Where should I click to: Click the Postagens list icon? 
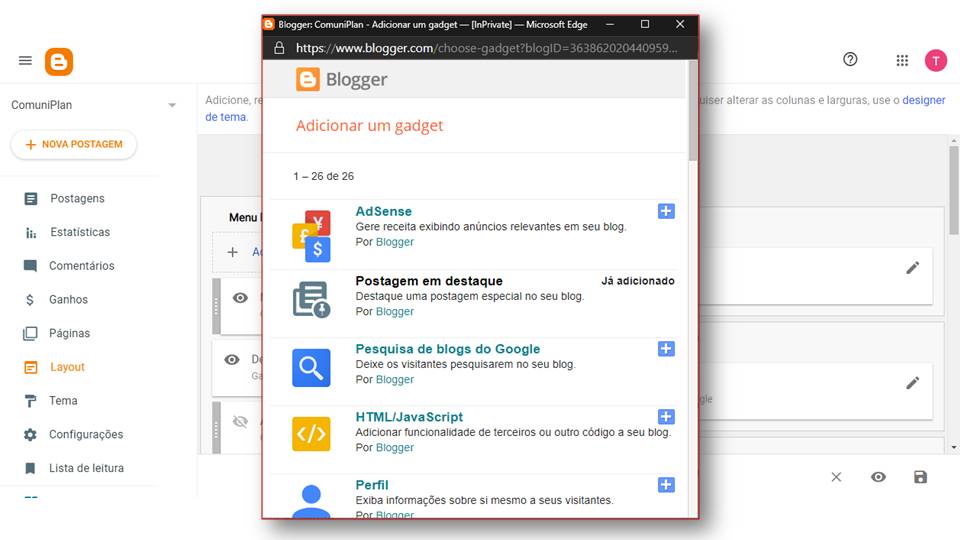pyautogui.click(x=31, y=199)
